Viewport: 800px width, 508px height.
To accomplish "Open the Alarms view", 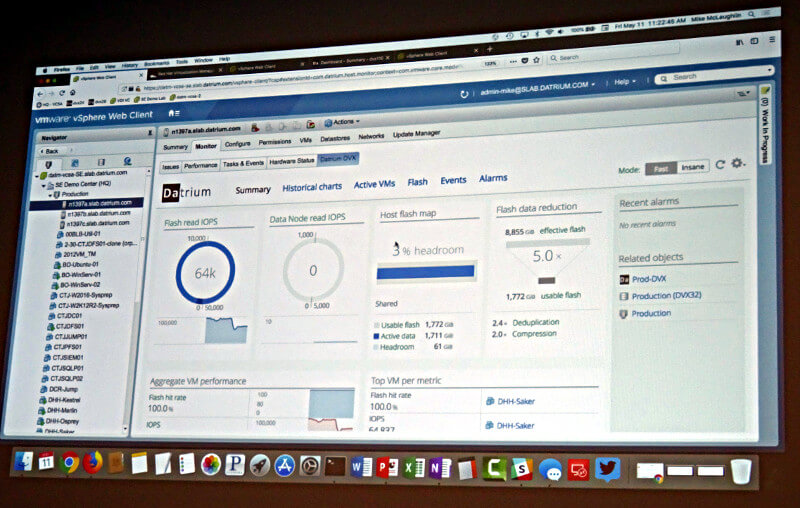I will (493, 178).
